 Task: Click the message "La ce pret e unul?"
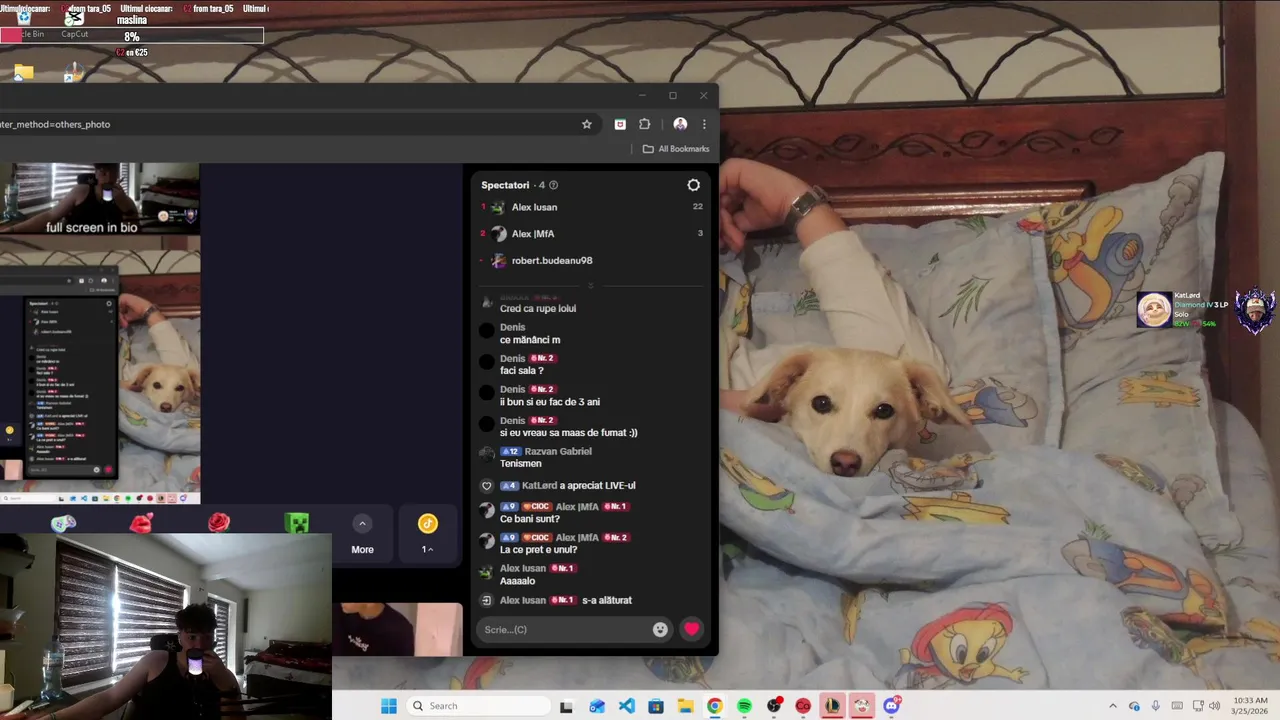pos(538,550)
